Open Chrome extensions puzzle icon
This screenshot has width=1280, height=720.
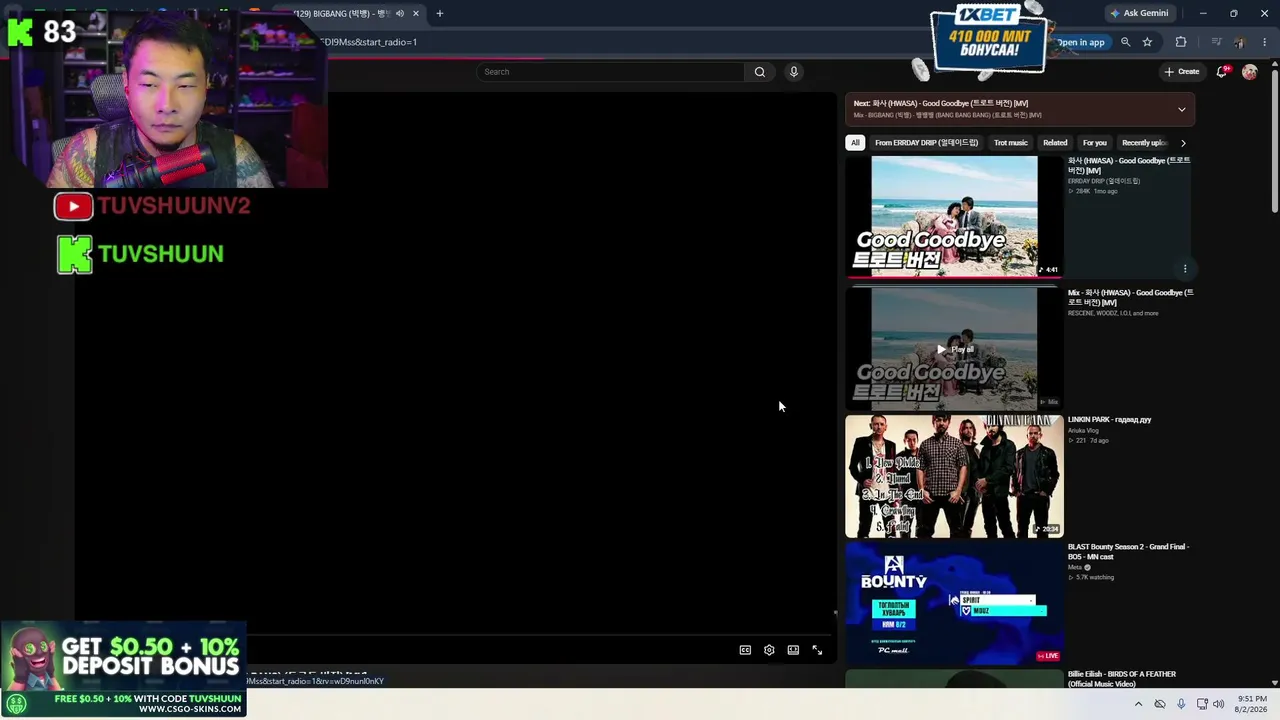(1181, 42)
